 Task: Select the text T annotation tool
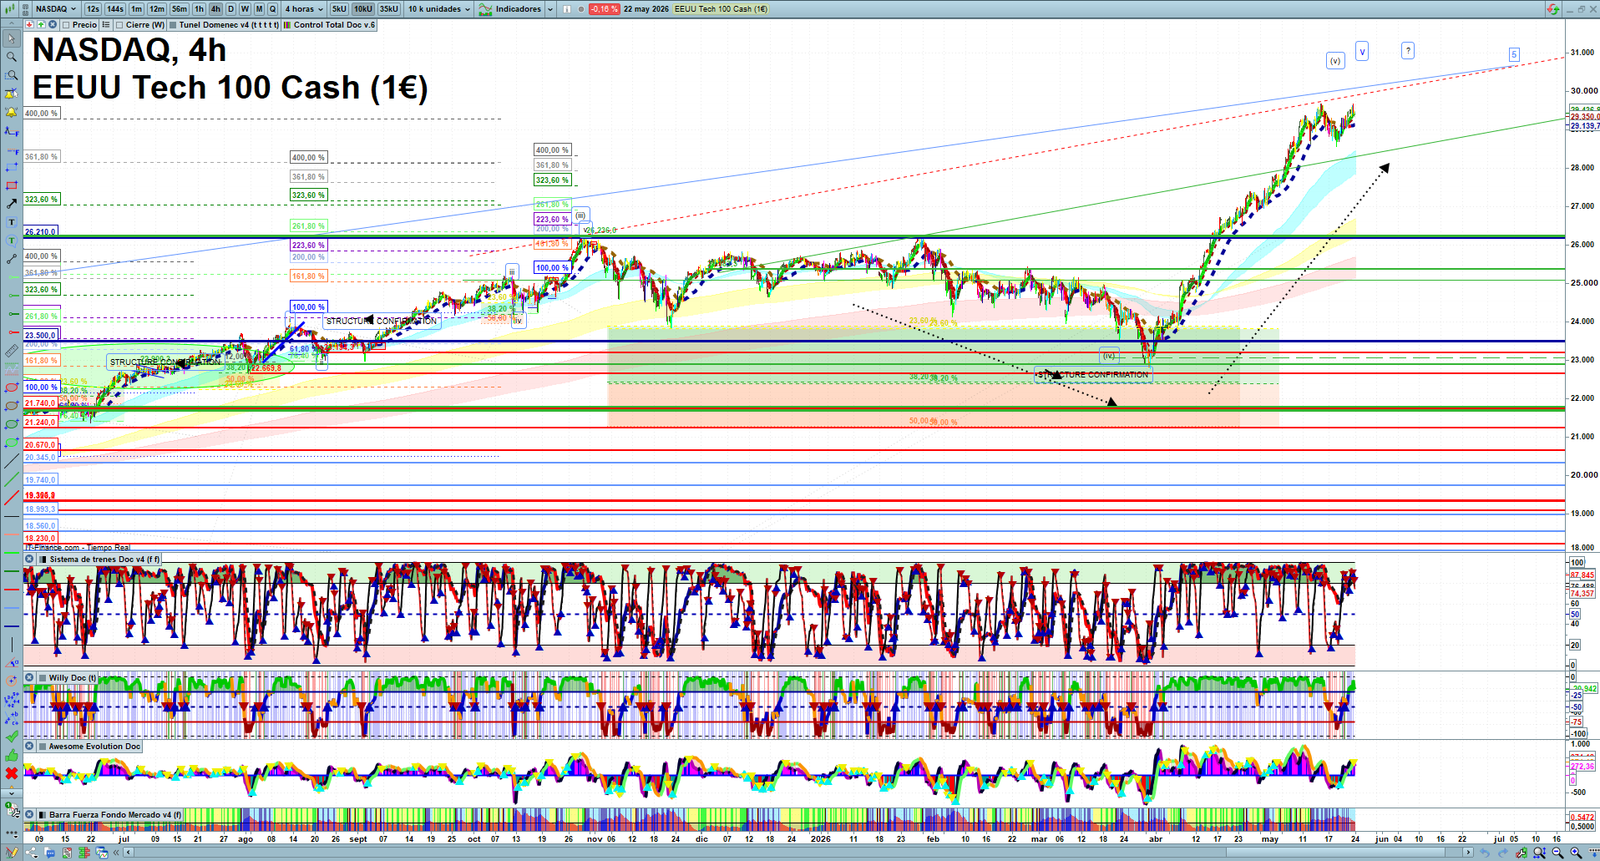pos(11,222)
